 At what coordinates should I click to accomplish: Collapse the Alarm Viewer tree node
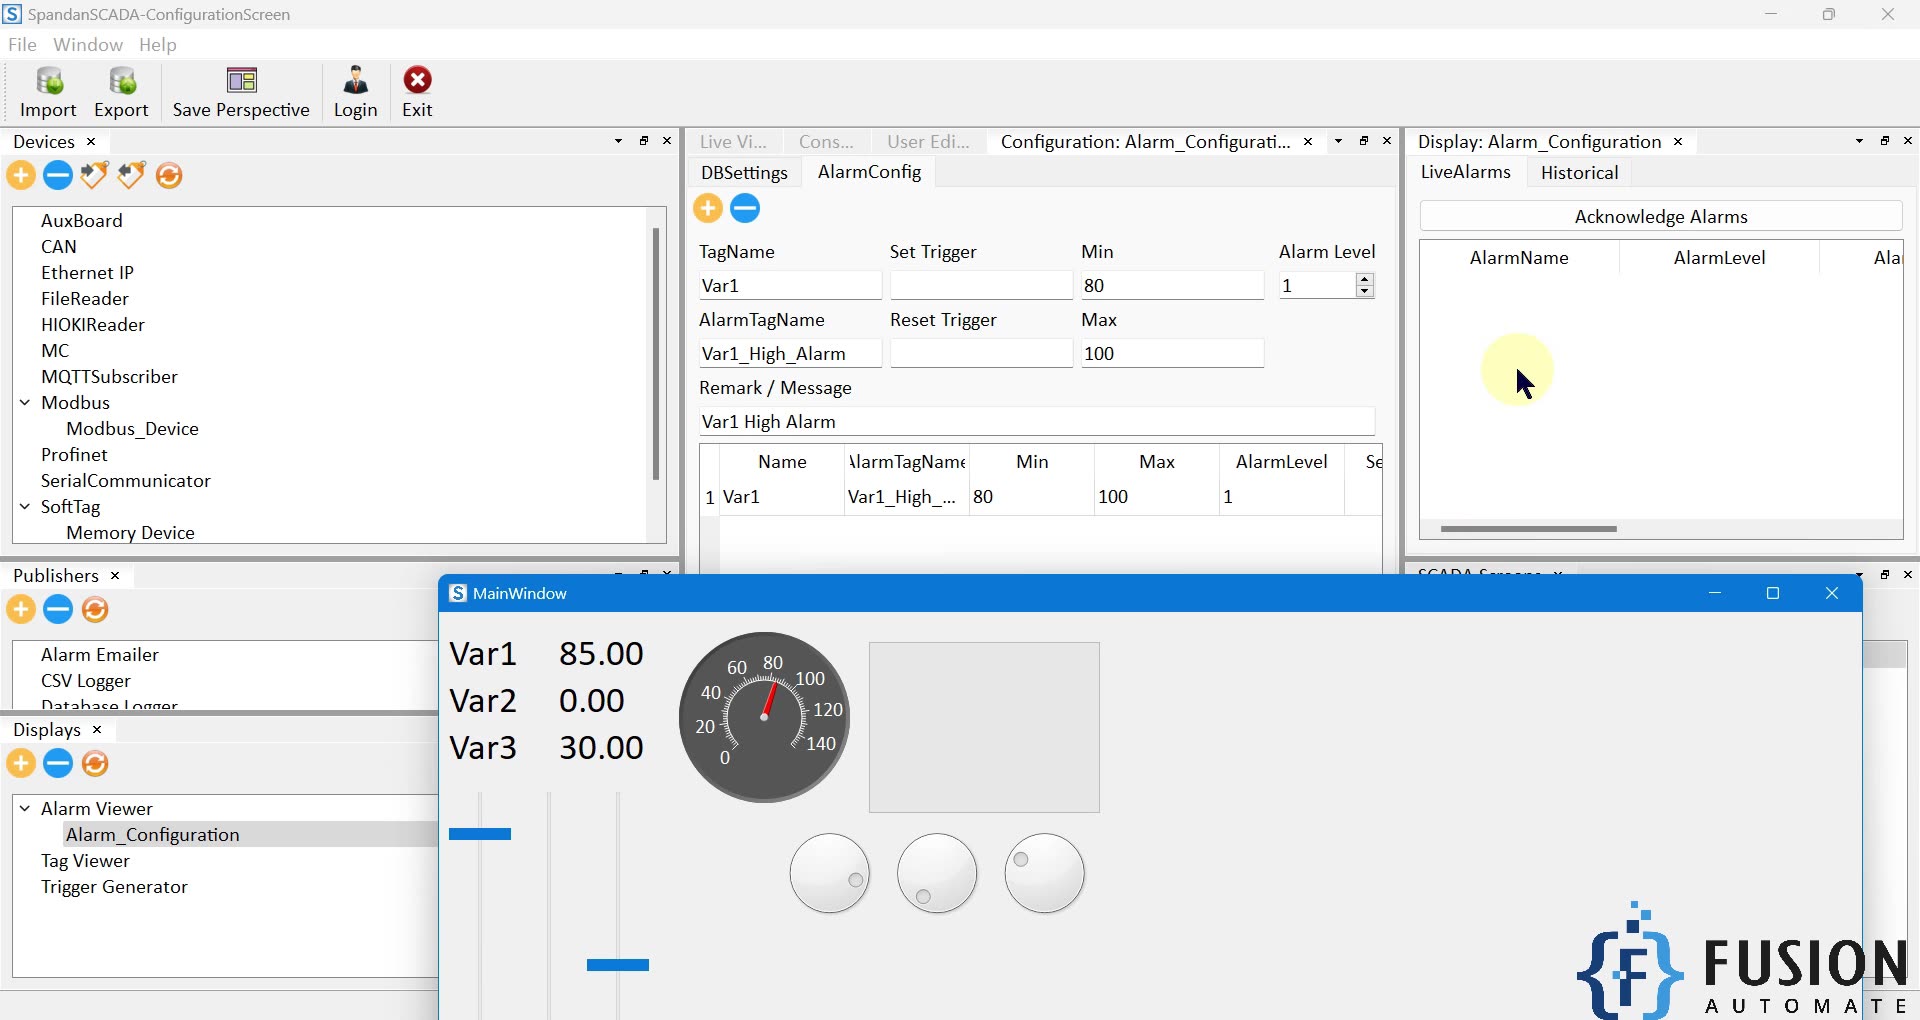(x=25, y=809)
